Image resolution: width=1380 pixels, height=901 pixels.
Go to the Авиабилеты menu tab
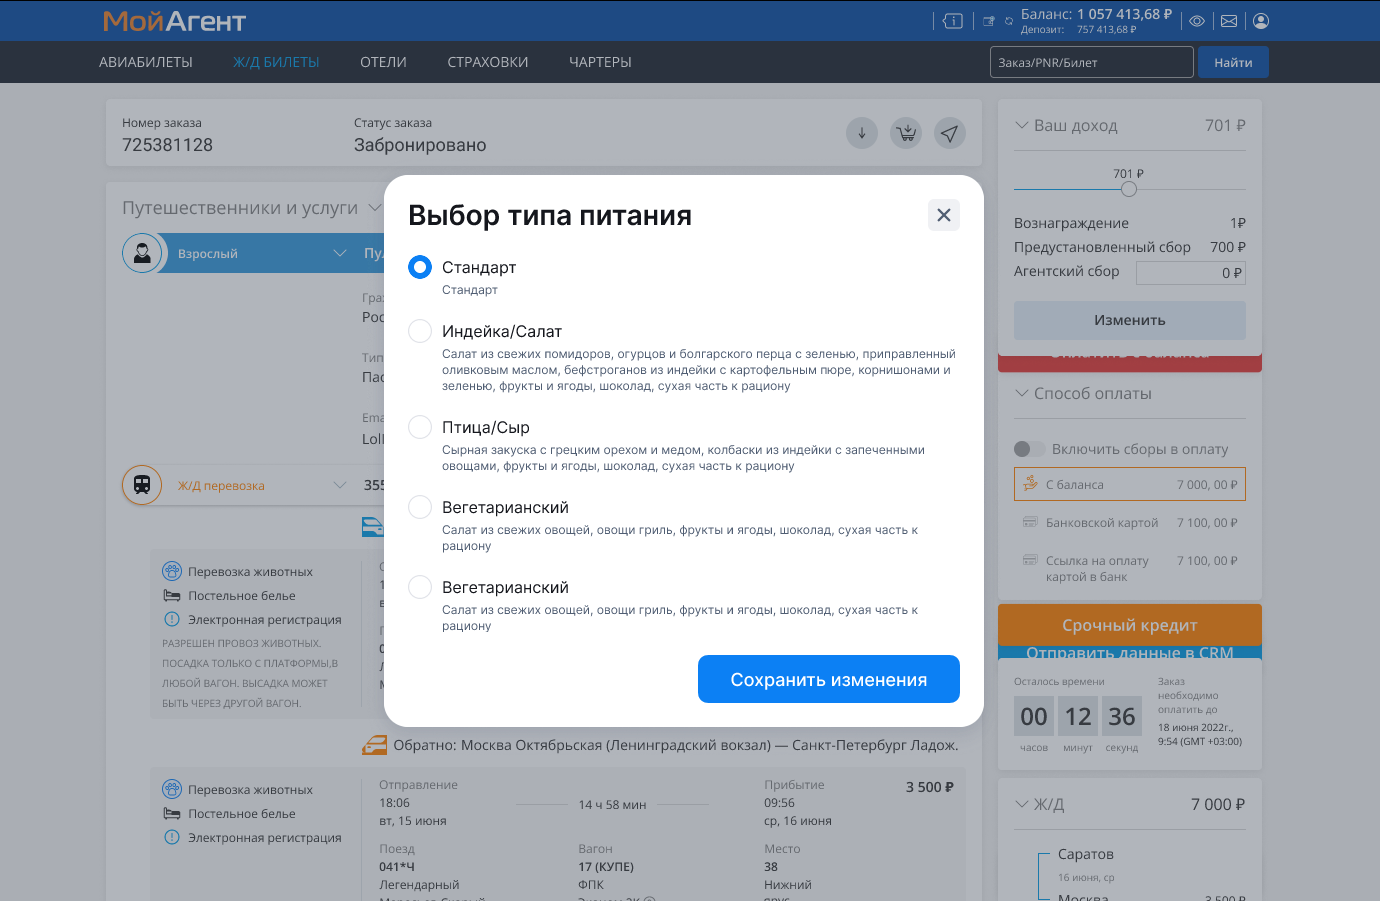click(146, 62)
